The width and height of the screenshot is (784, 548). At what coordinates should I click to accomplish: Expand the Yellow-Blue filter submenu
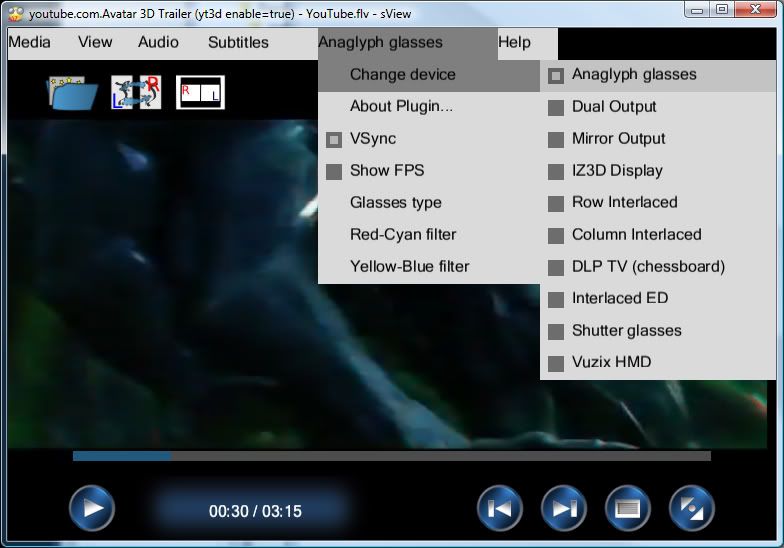pos(429,267)
